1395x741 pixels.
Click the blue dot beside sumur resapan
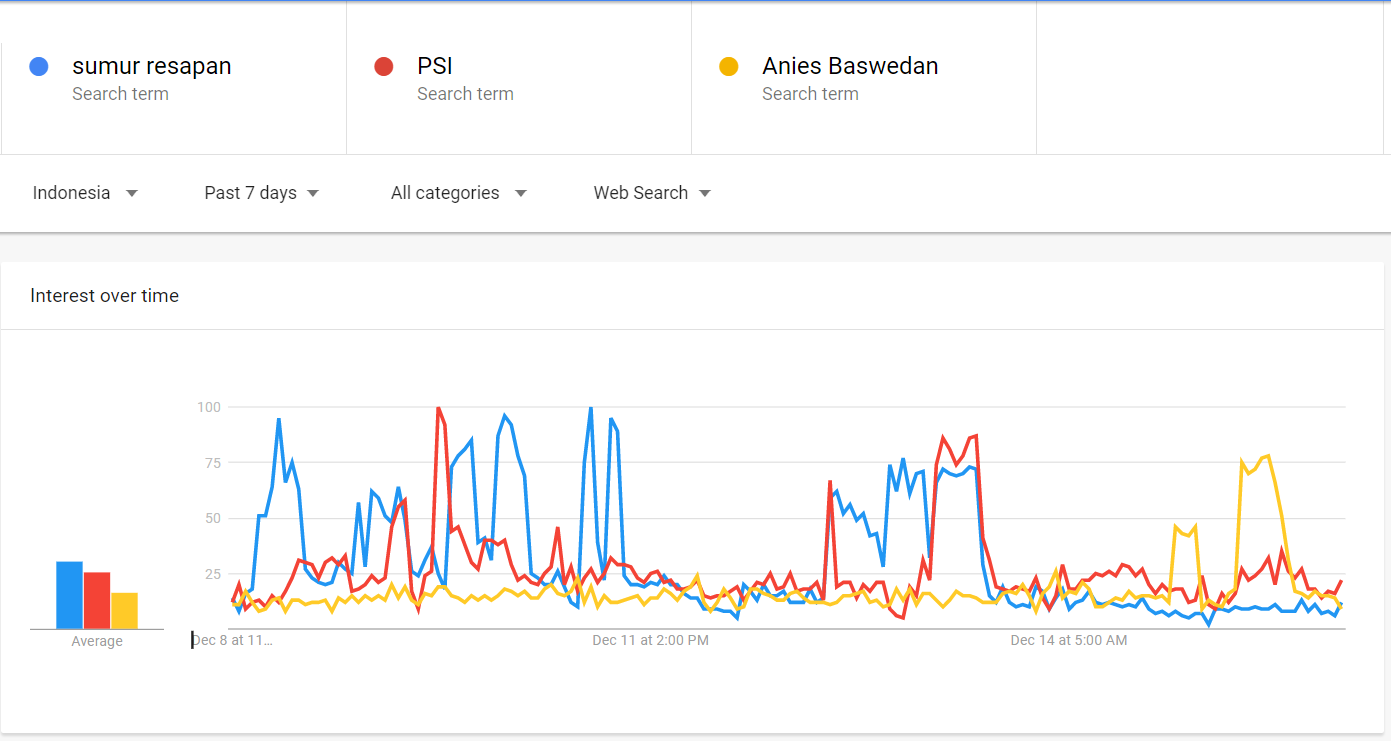pos(39,67)
